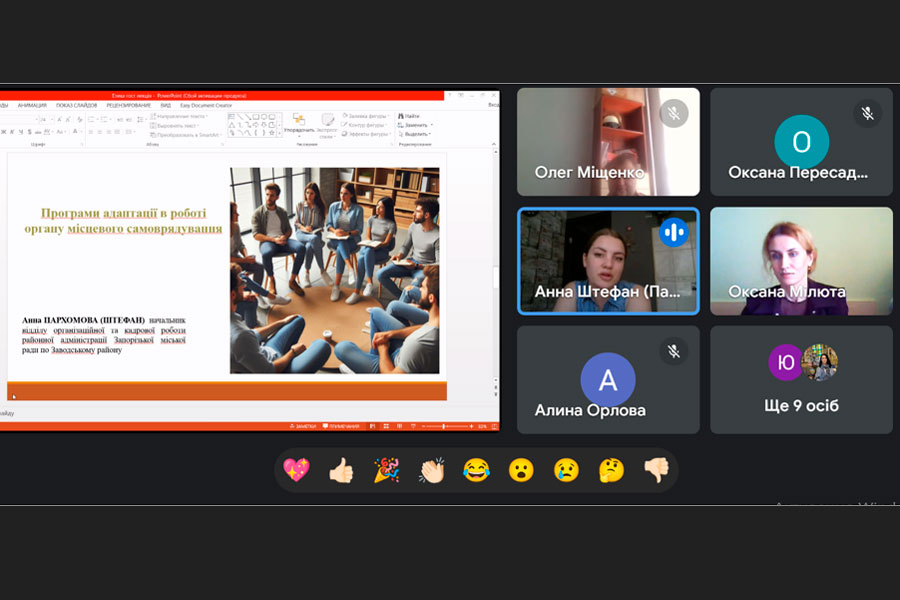Image resolution: width=900 pixels, height=600 pixels.
Task: Send the surprised face reaction
Action: 521,470
